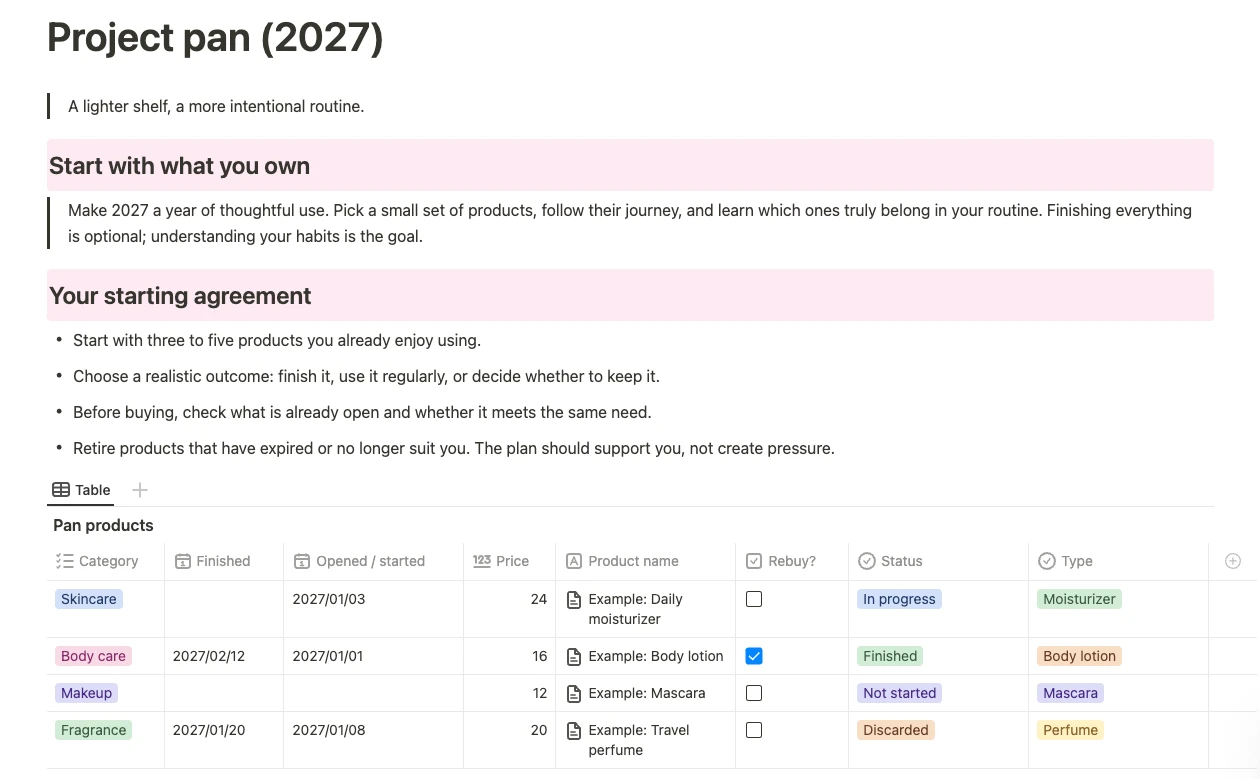
Task: Click the Price column number icon
Action: pyautogui.click(x=482, y=561)
